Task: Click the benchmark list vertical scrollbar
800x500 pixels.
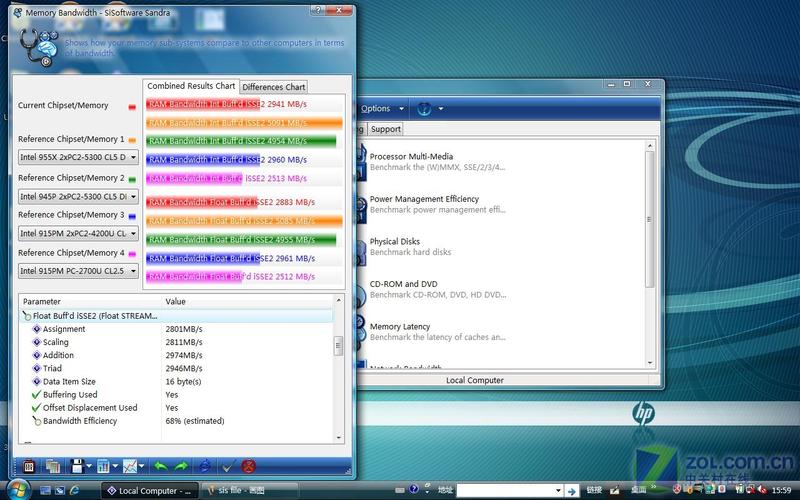Action: coord(649,219)
